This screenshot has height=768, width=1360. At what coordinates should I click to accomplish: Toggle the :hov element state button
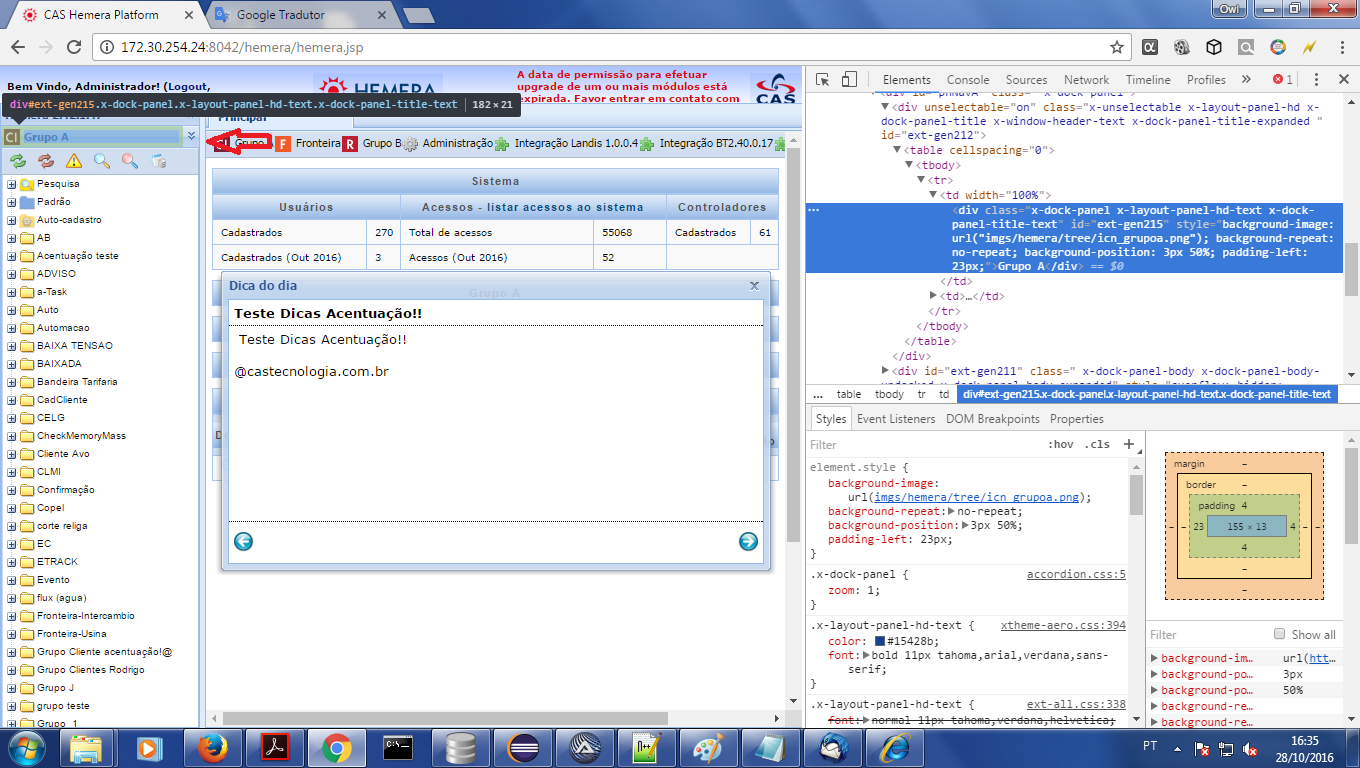click(1061, 444)
